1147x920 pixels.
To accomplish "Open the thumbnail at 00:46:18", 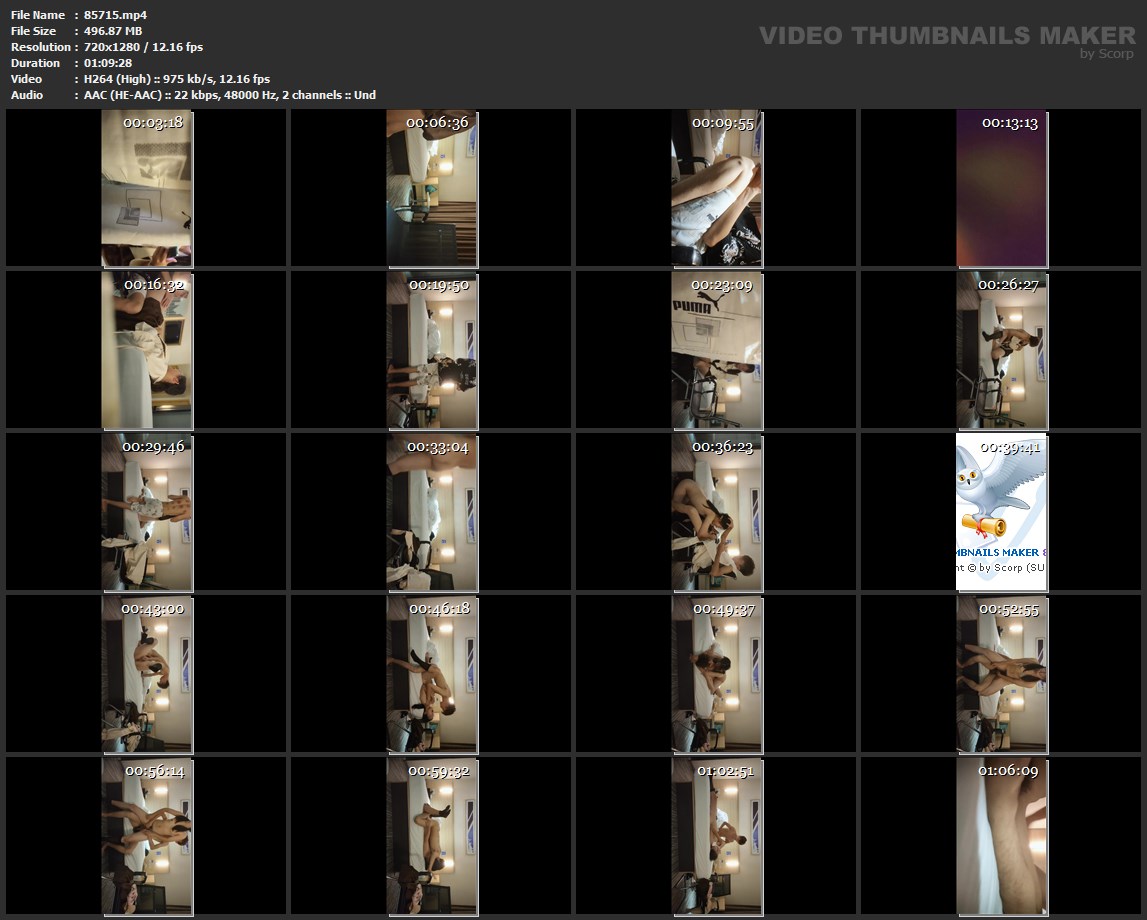I will [431, 673].
